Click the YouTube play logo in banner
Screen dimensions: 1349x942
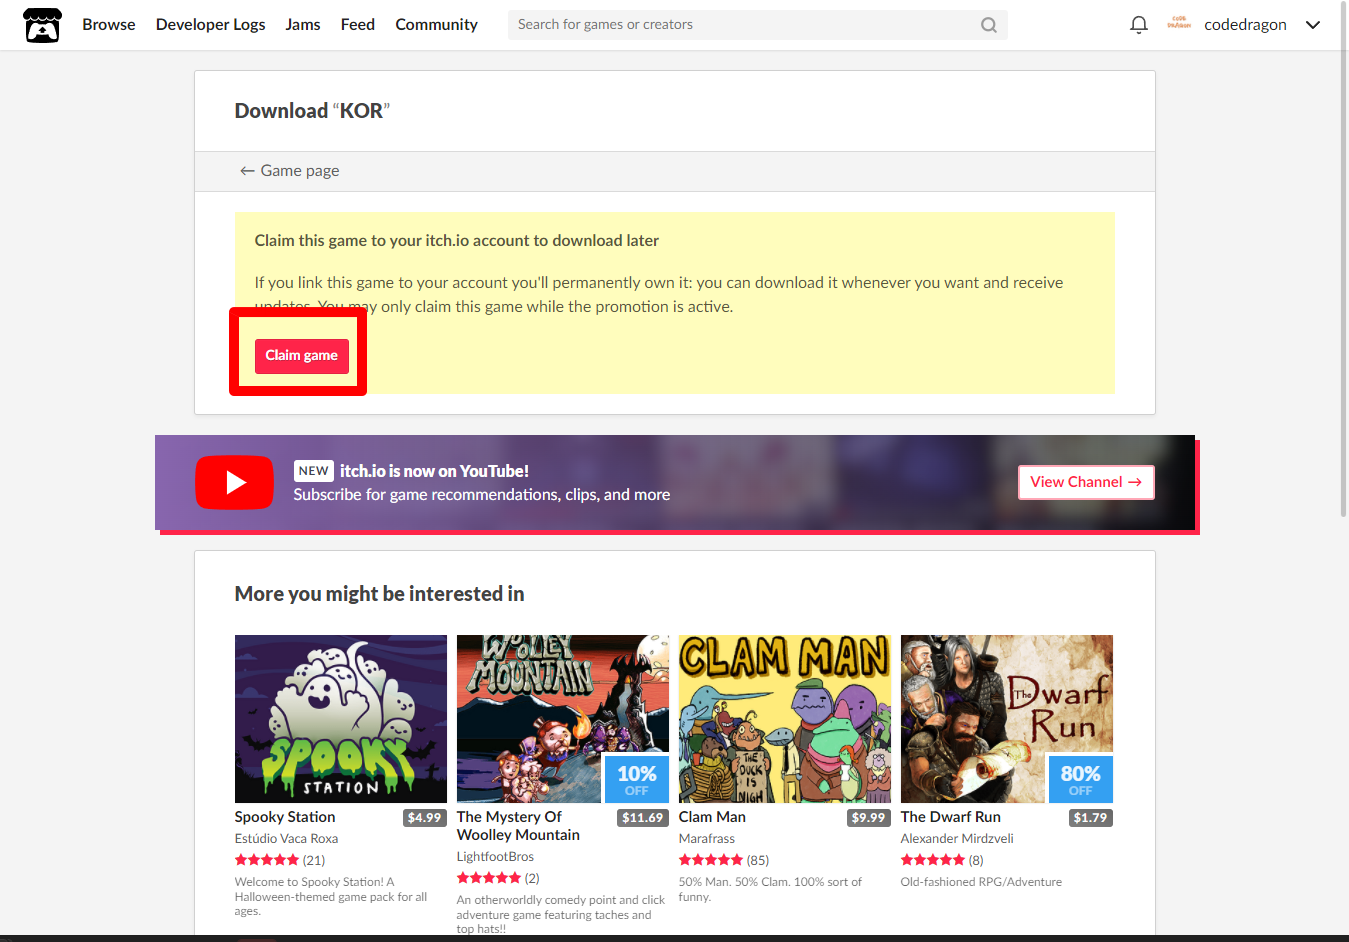coord(234,482)
